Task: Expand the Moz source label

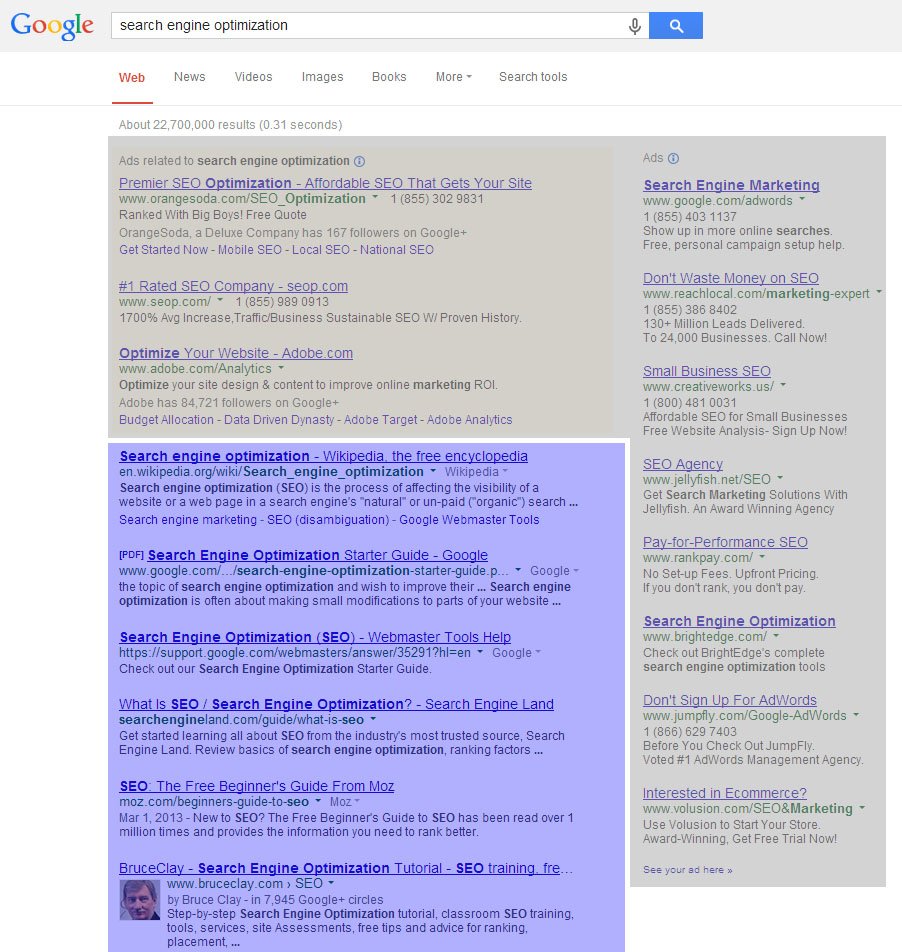Action: pyautogui.click(x=345, y=802)
